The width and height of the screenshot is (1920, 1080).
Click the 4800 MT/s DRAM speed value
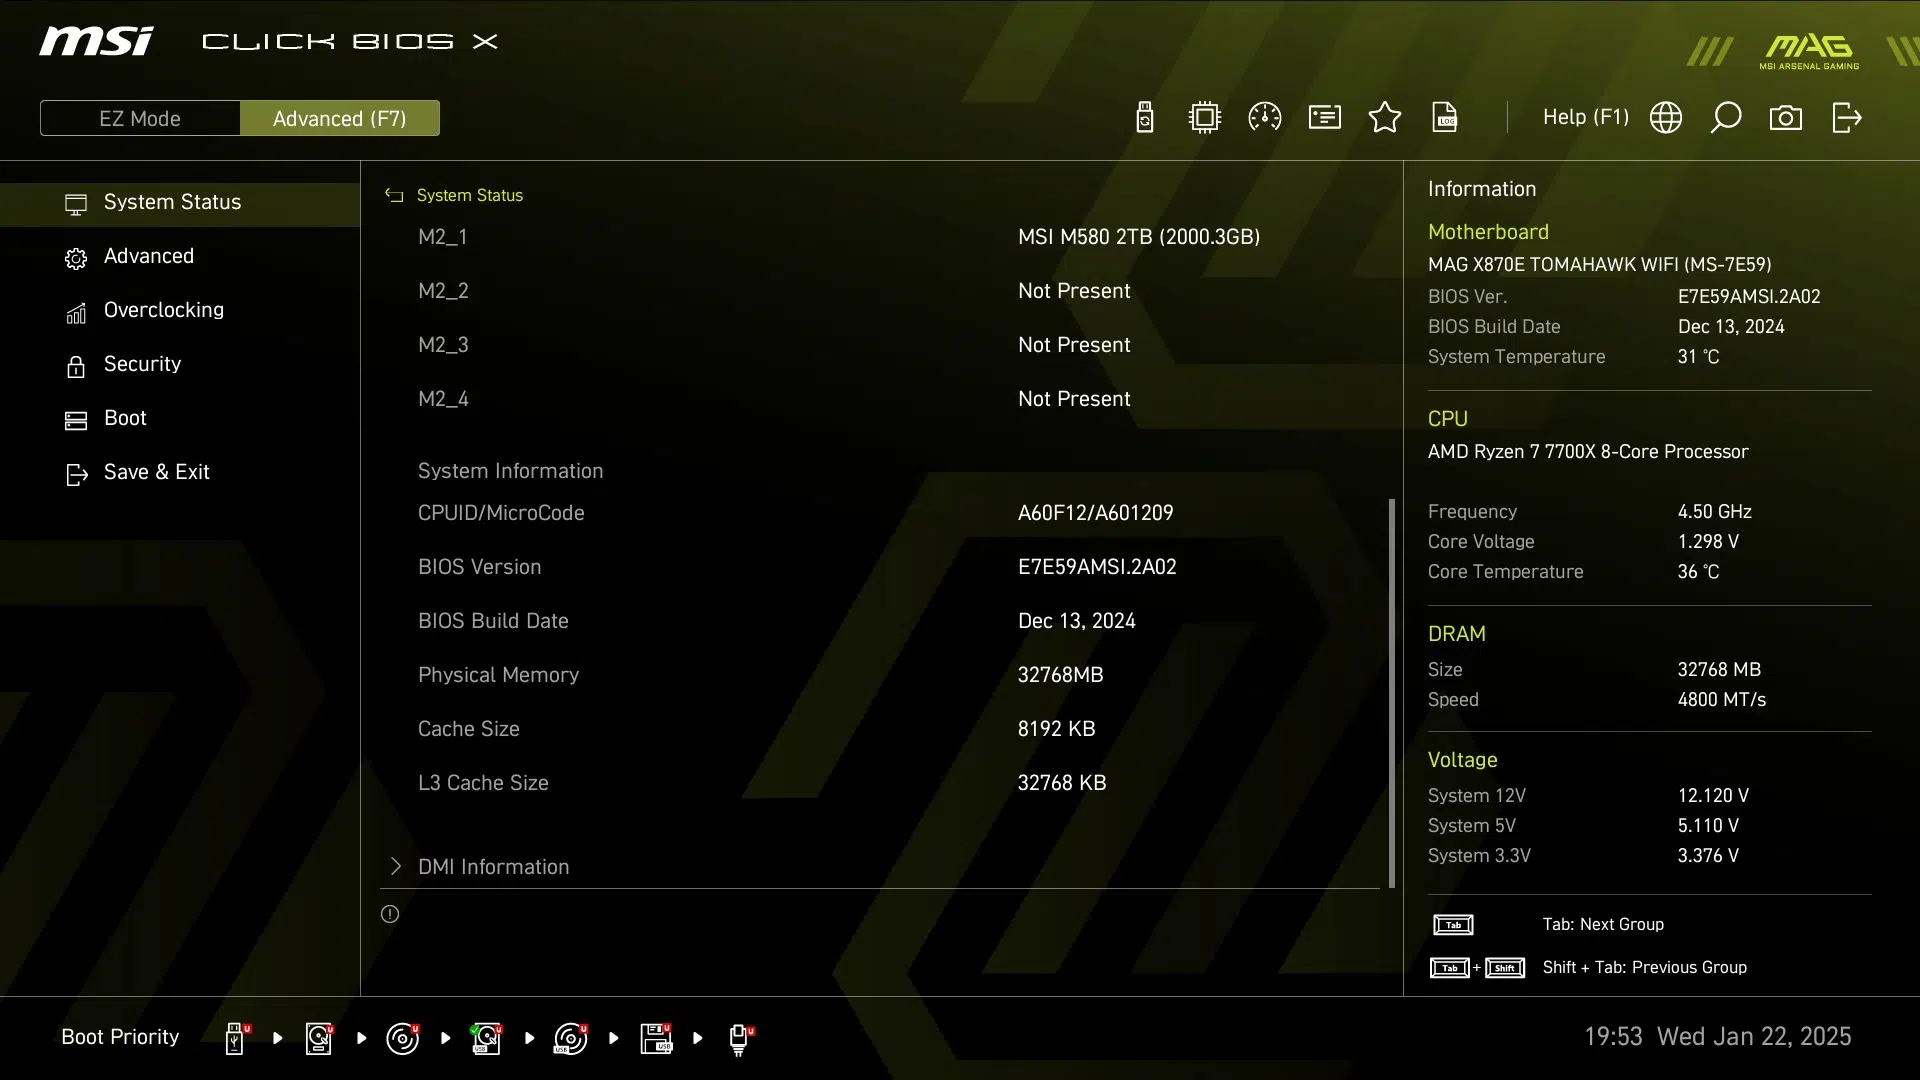click(x=1722, y=700)
